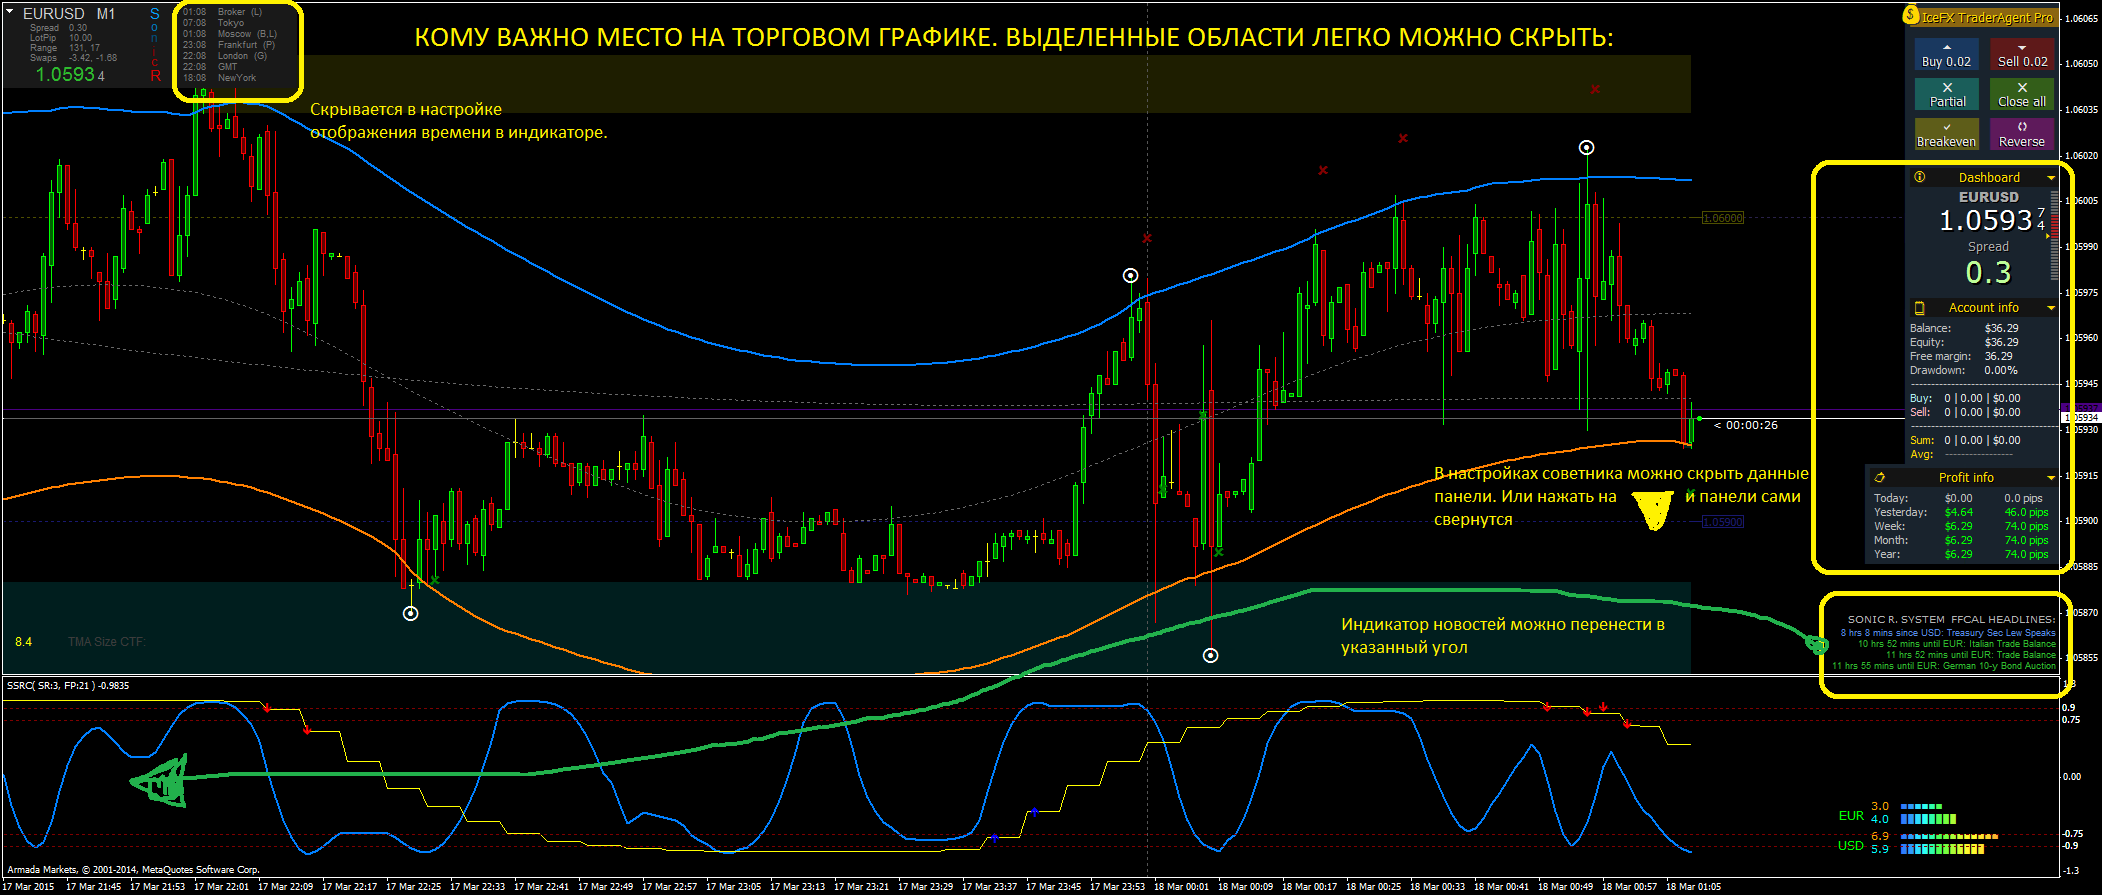Click the Buy 0.02 button
The image size is (2102, 895).
pyautogui.click(x=1946, y=54)
